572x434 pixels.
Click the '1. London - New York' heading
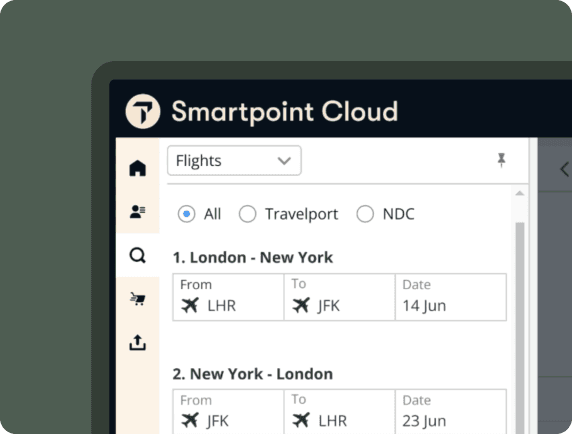pyautogui.click(x=253, y=257)
